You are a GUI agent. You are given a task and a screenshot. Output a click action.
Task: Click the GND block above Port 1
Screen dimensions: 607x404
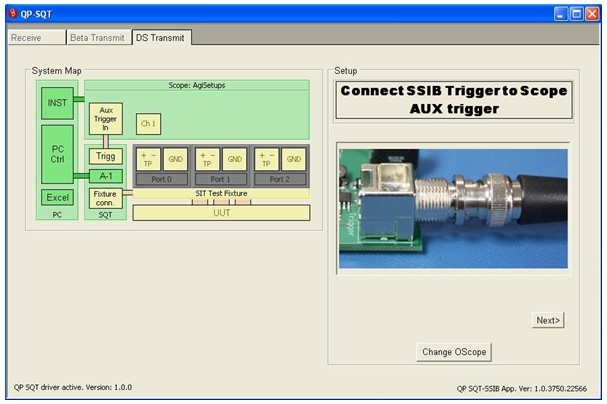click(x=235, y=159)
